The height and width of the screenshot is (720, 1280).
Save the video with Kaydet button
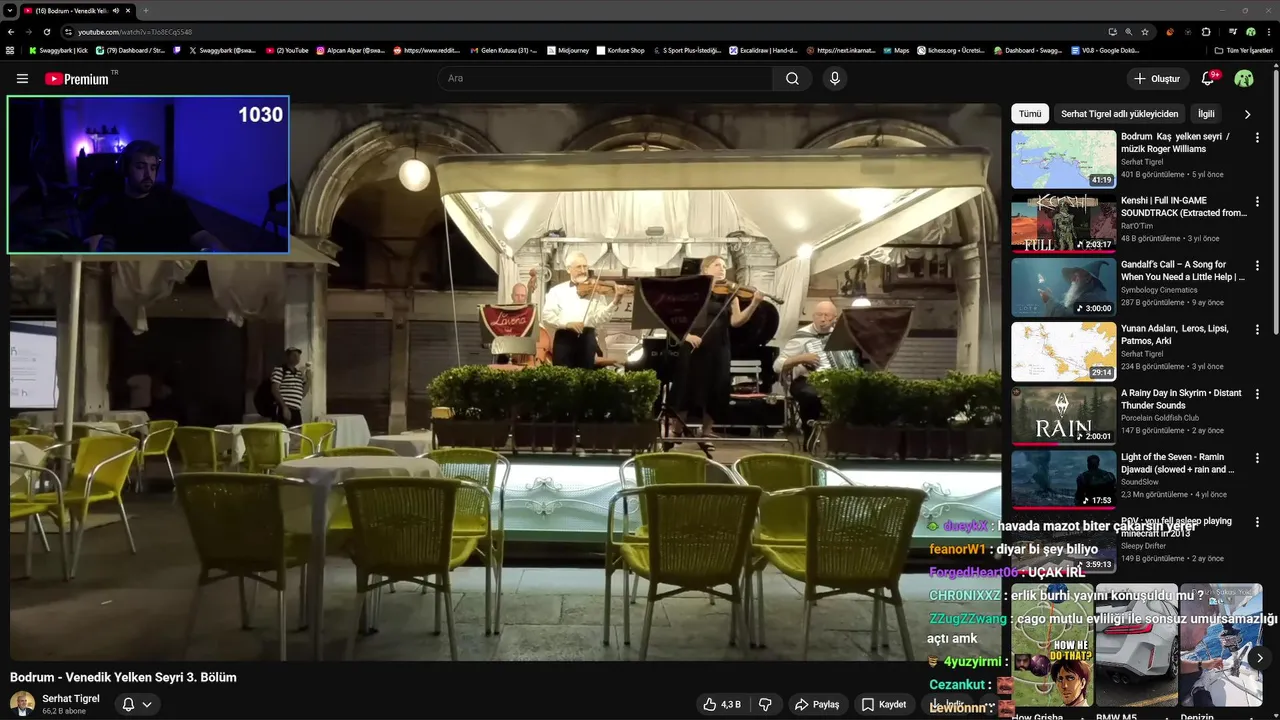(x=884, y=704)
